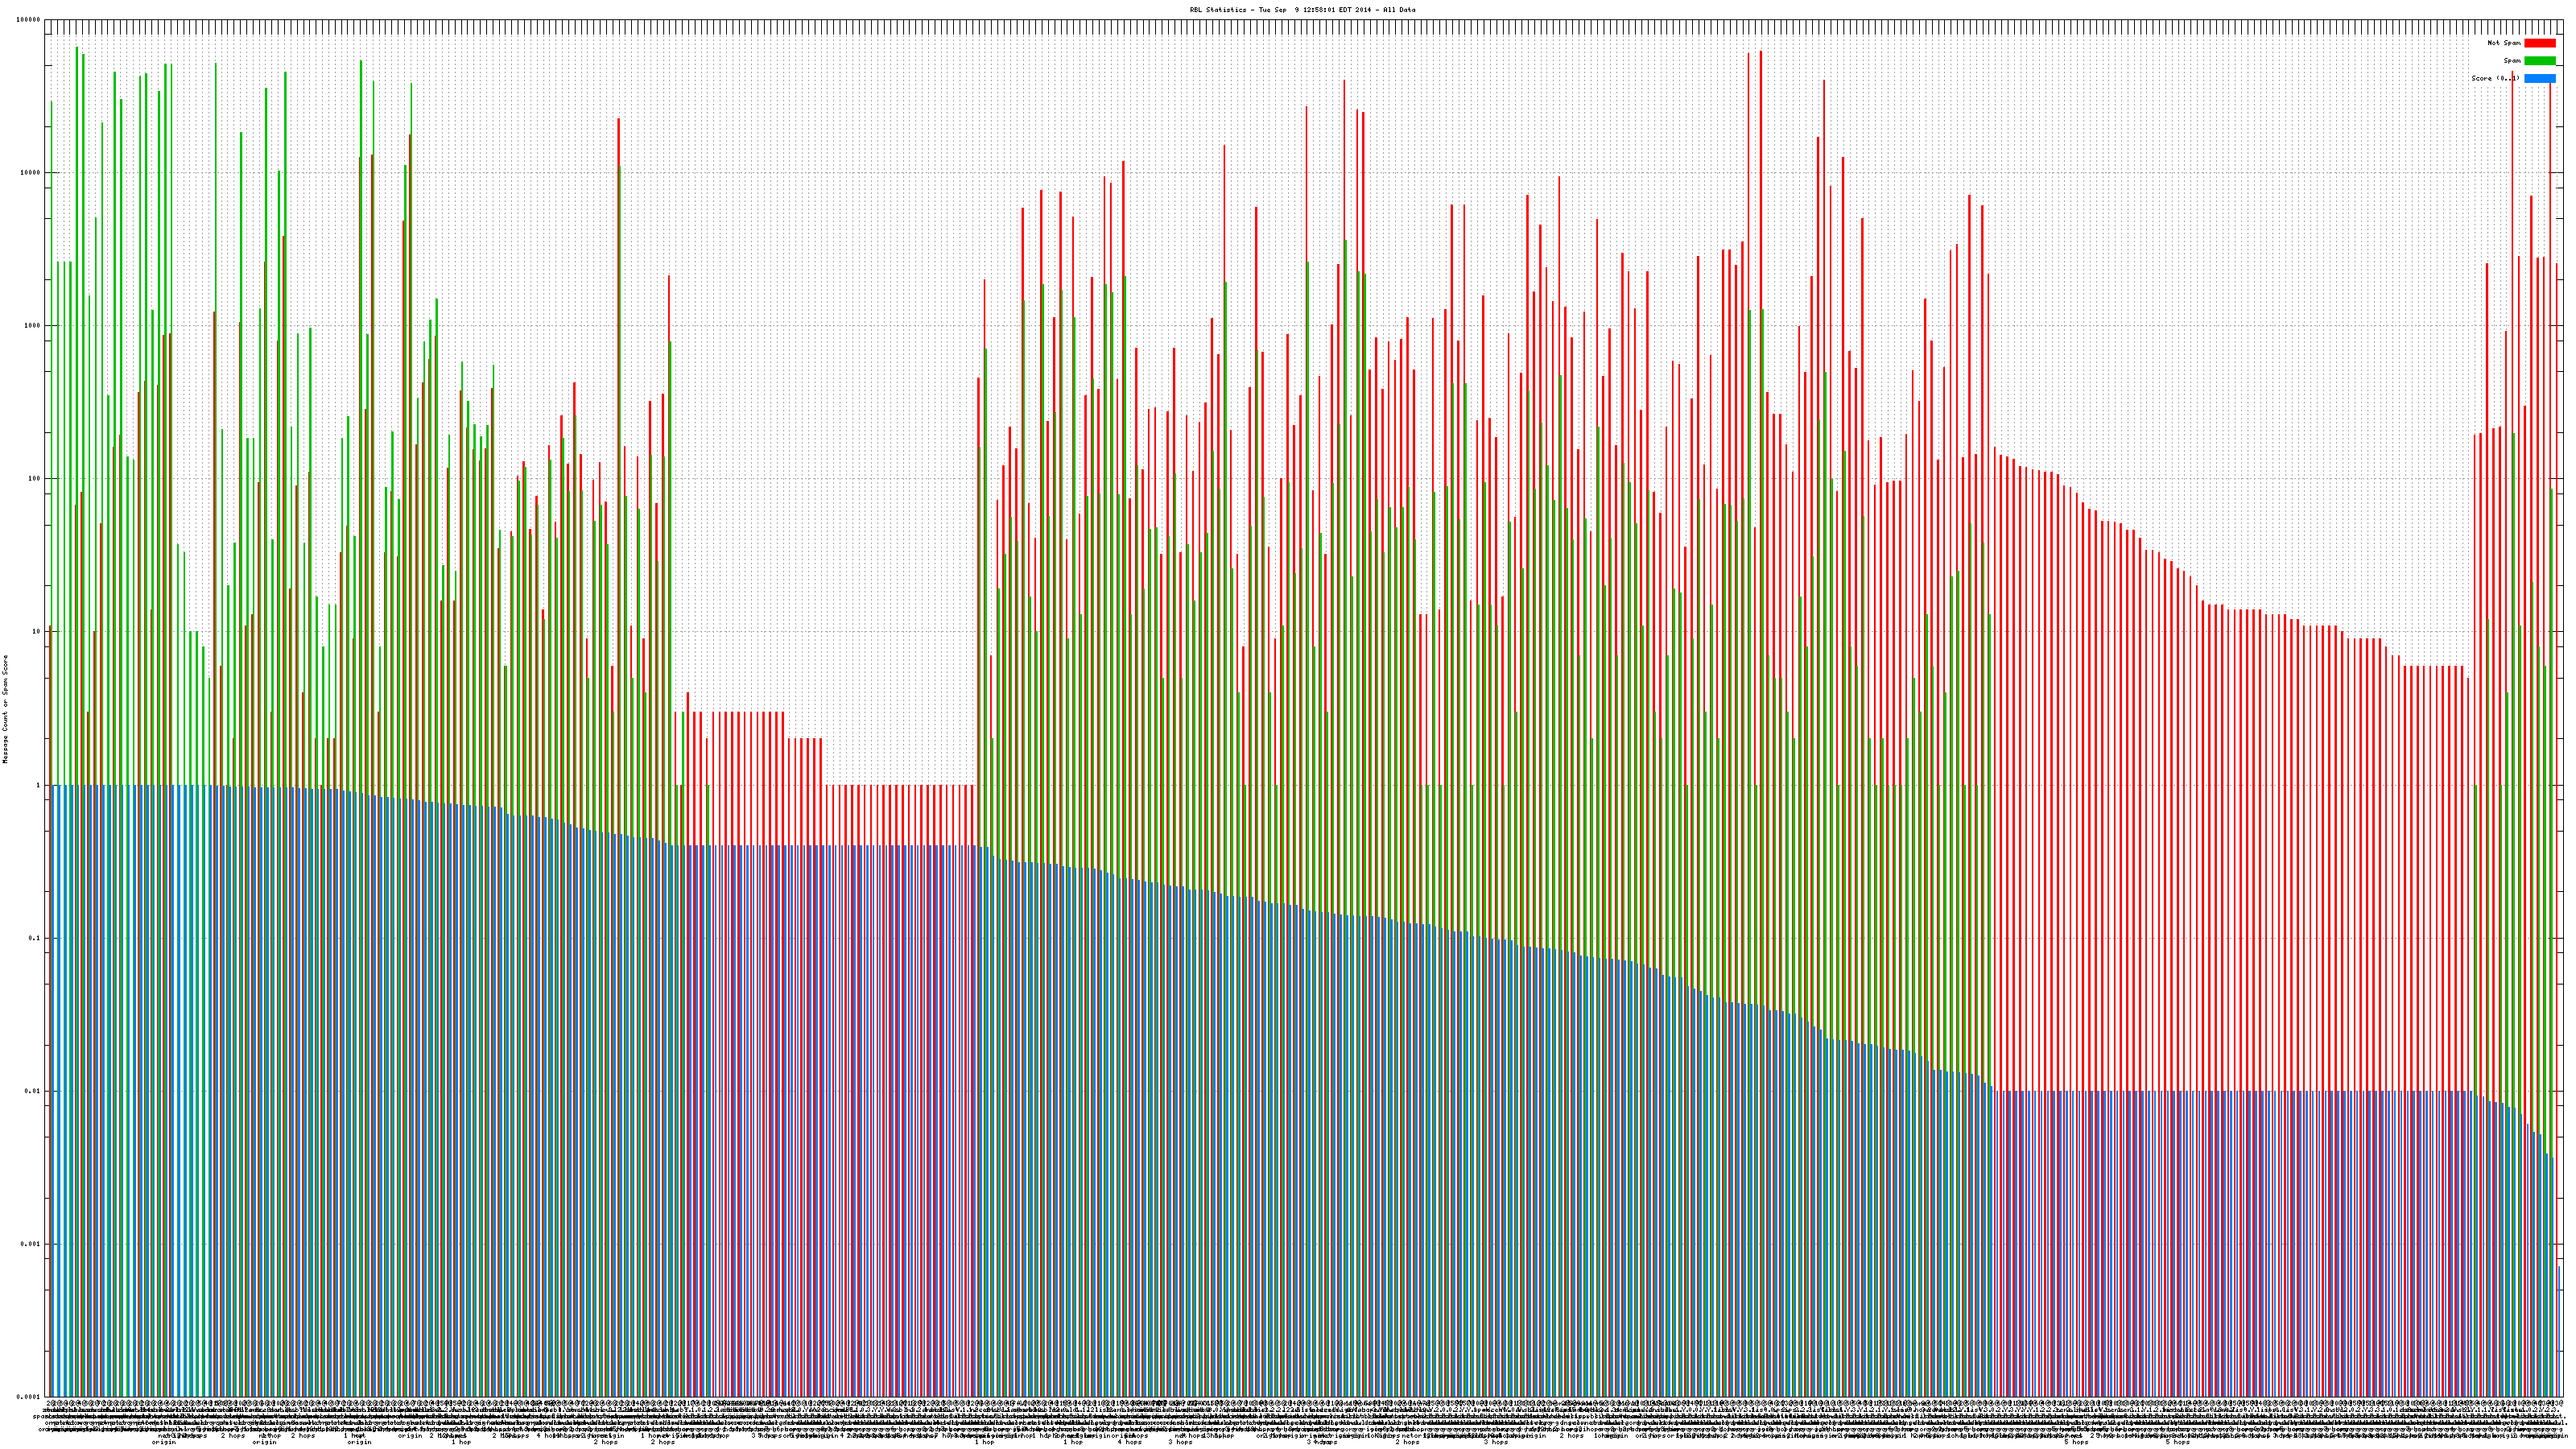
Task: Click the 0.1 y-axis tick label
Action: click(34, 938)
